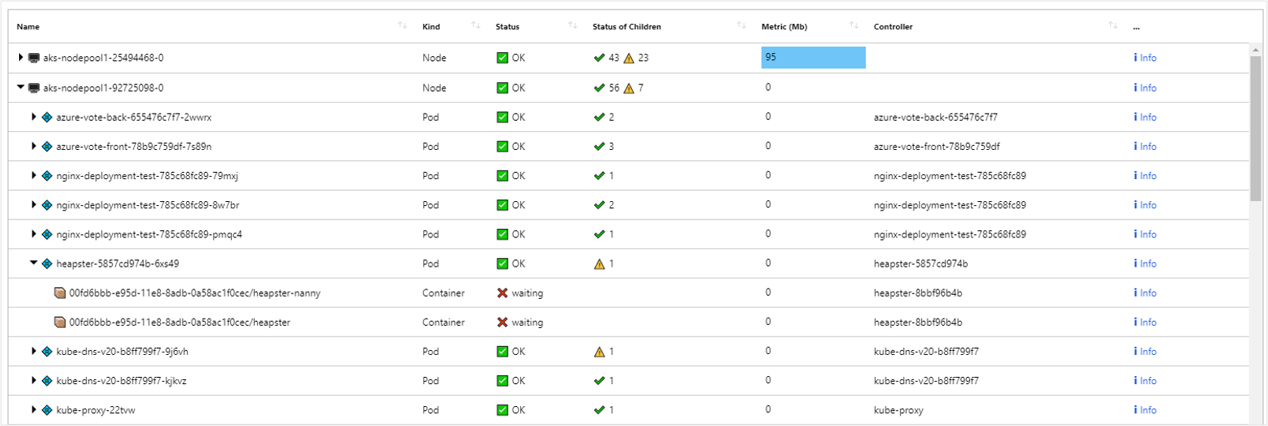
Task: Collapse the heapster-5857cd974b-6xs49 pod
Action: pos(33,264)
